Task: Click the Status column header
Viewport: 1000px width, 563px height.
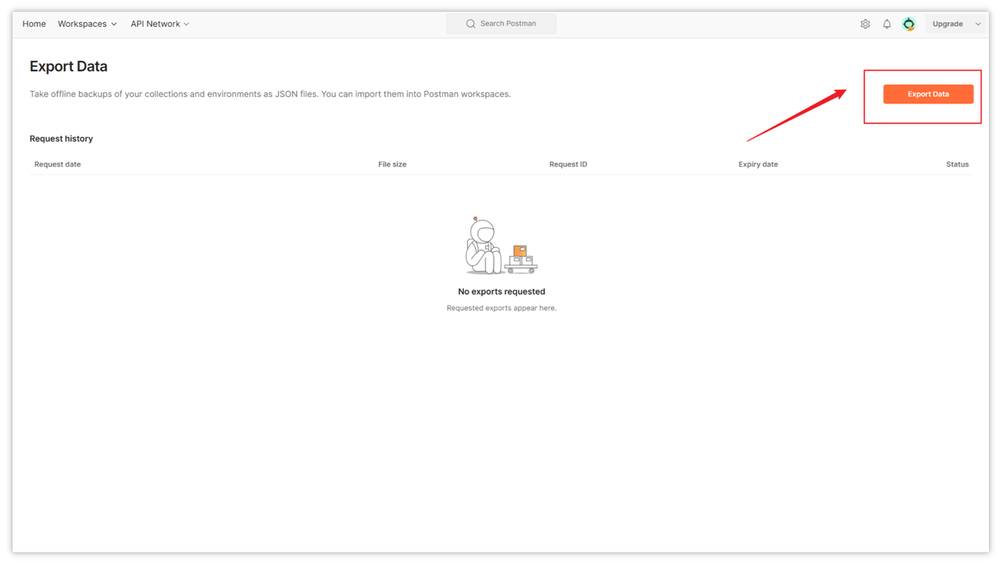Action: (957, 164)
